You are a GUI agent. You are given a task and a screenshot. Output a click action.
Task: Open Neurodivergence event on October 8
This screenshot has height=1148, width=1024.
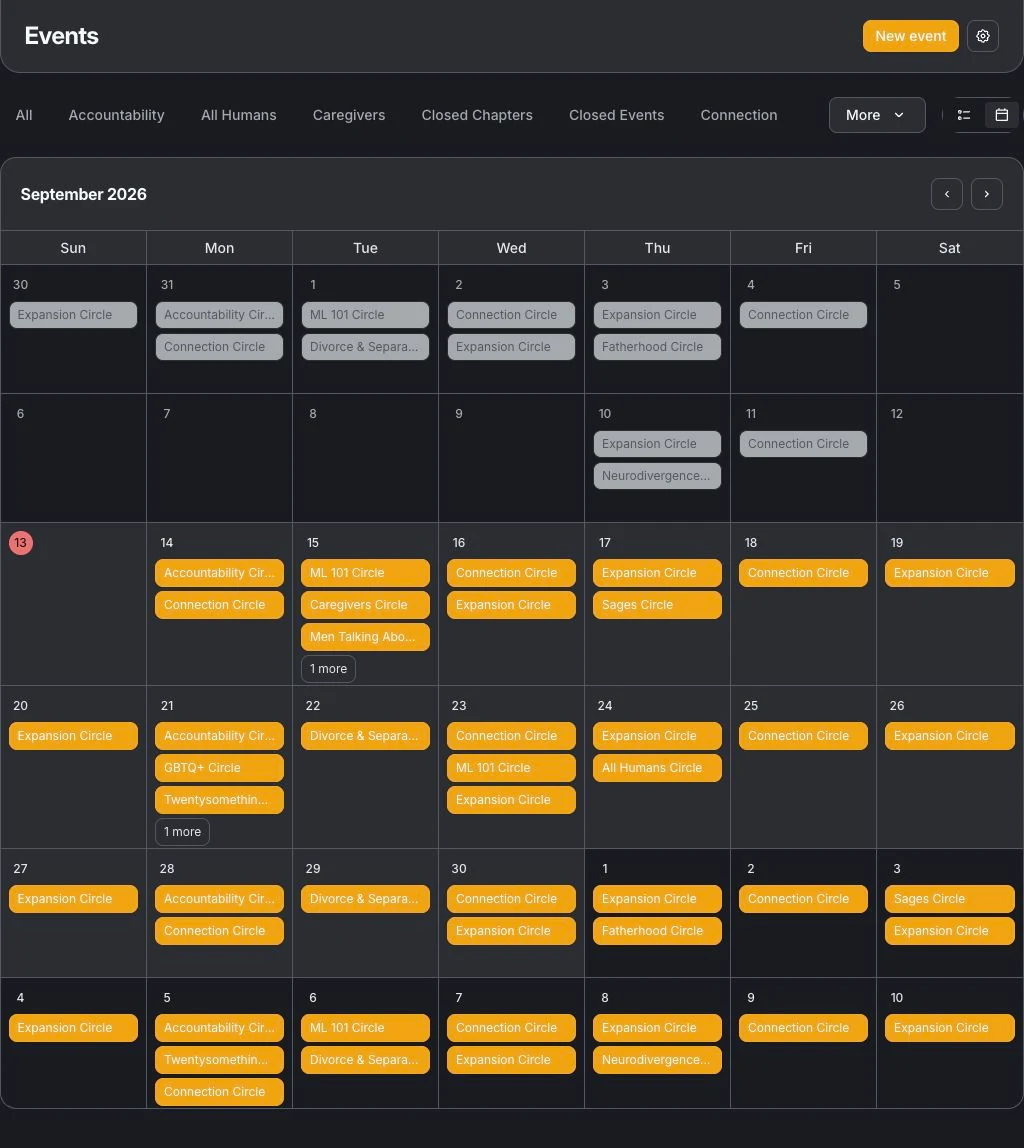pyautogui.click(x=657, y=1060)
